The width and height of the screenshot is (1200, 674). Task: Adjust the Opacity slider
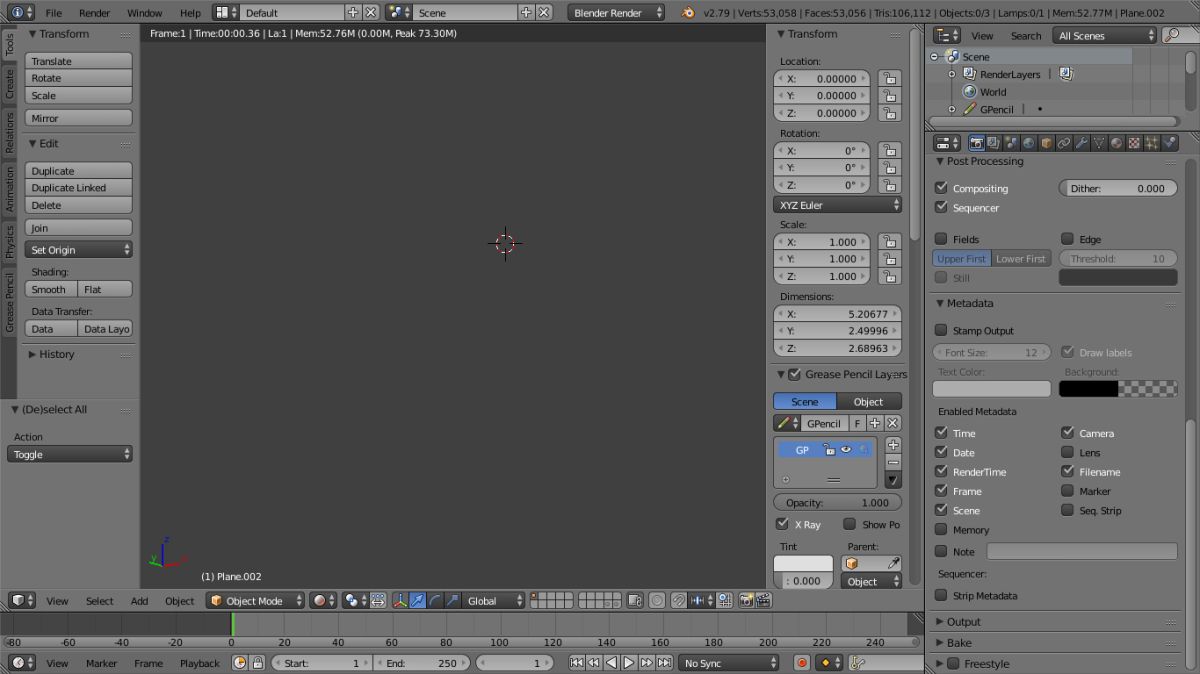tap(837, 503)
